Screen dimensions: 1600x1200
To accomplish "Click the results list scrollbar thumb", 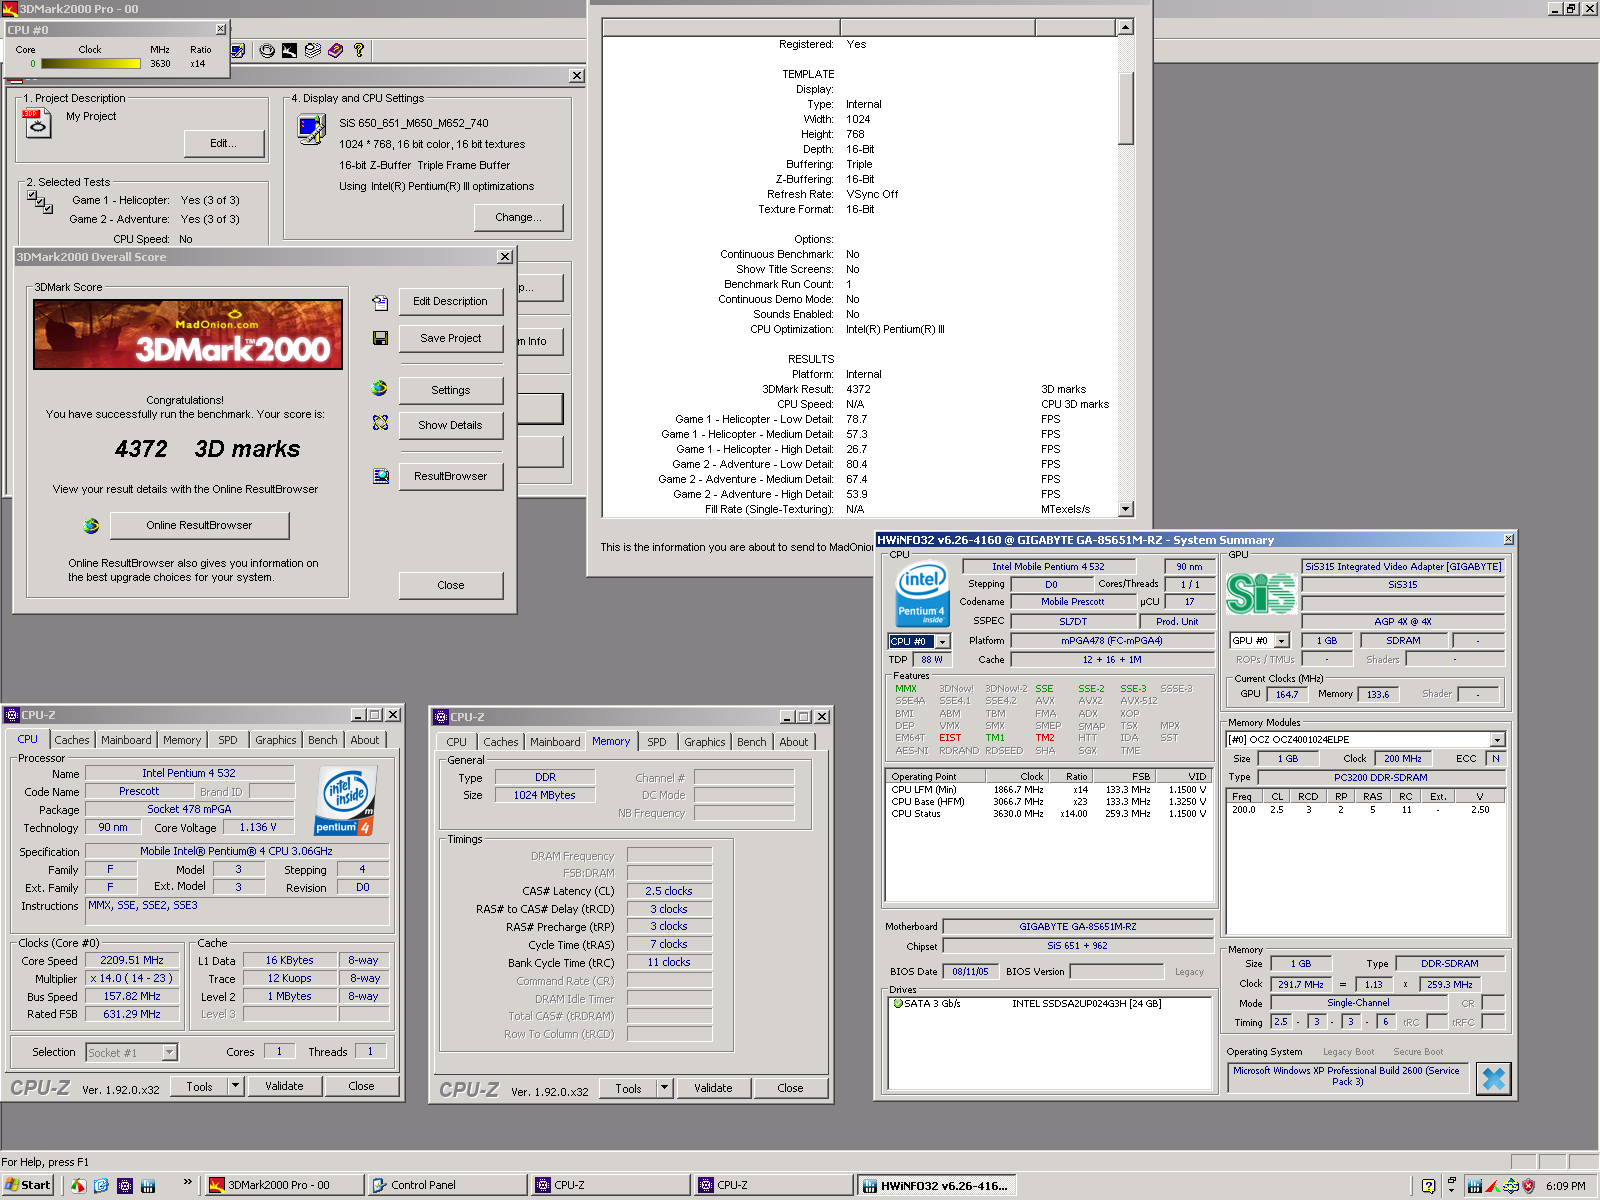I will click(x=1126, y=108).
